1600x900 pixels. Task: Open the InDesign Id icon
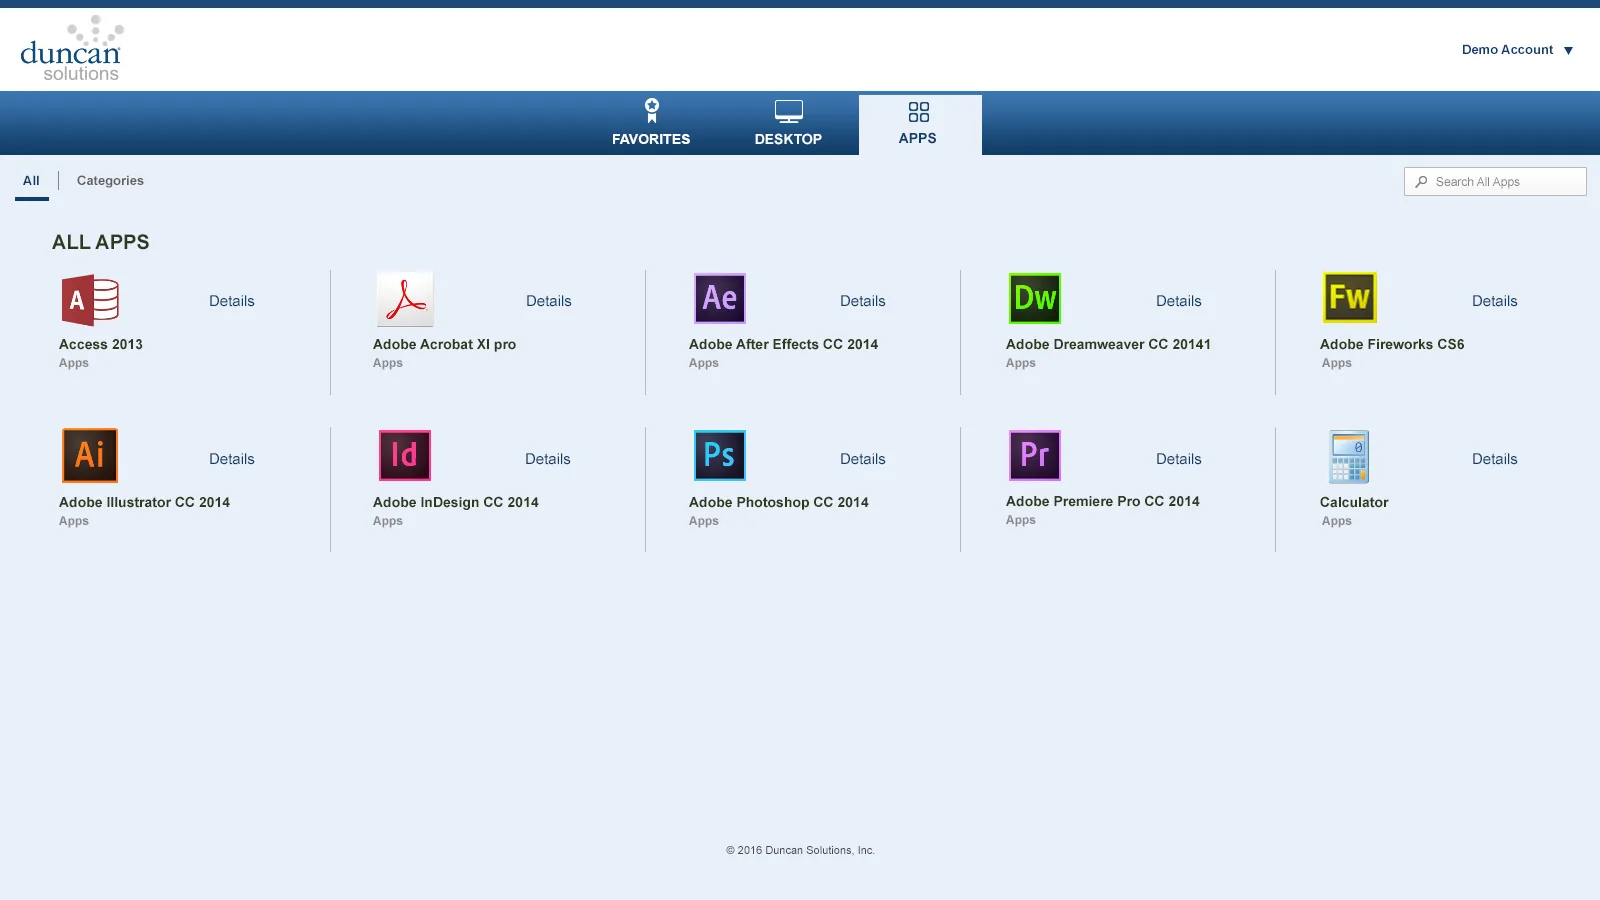pyautogui.click(x=405, y=455)
